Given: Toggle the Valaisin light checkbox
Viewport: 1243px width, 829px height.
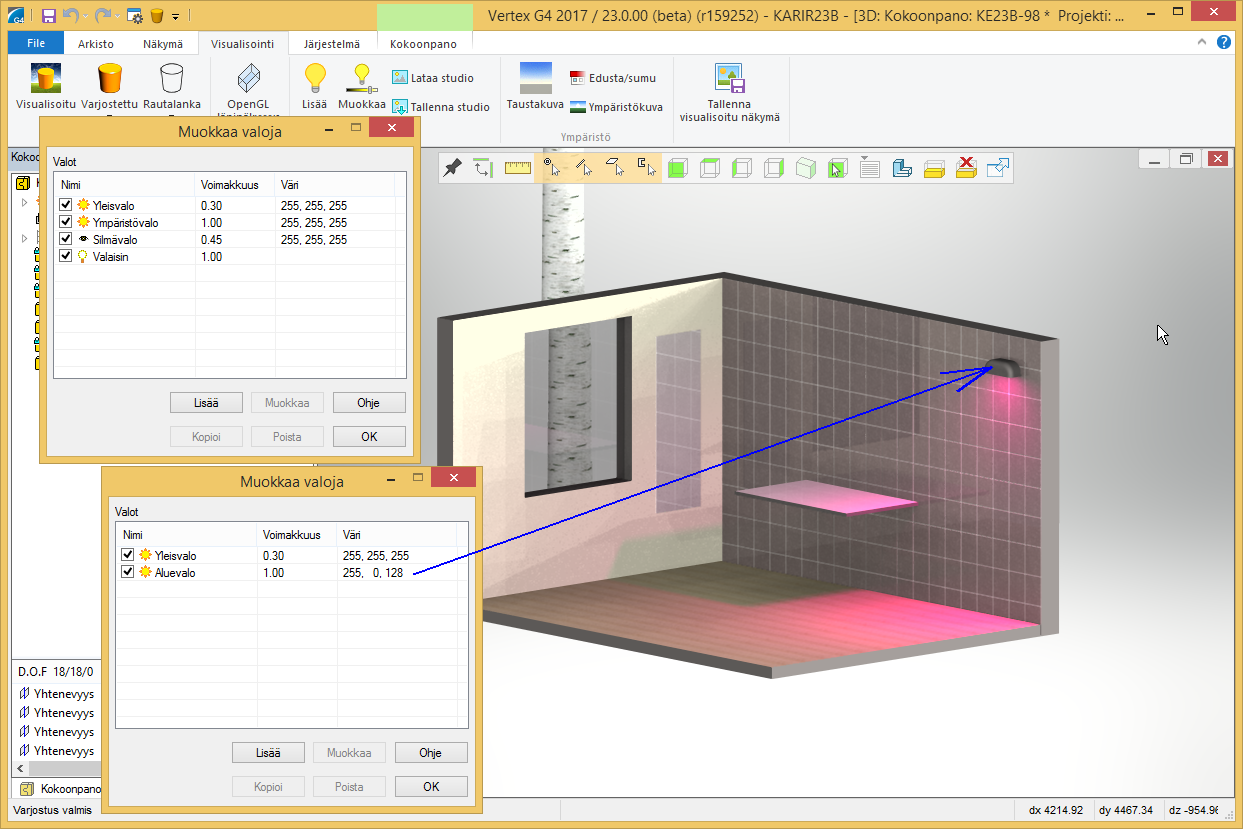Looking at the screenshot, I should [66, 256].
